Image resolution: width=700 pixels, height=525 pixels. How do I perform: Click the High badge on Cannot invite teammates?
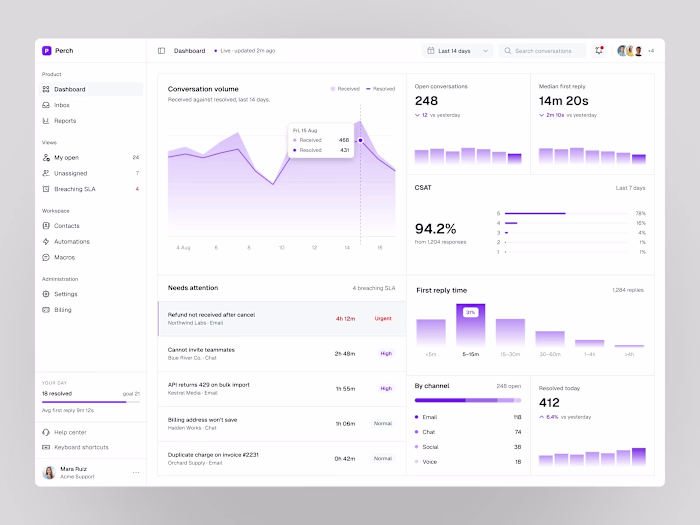coord(386,354)
